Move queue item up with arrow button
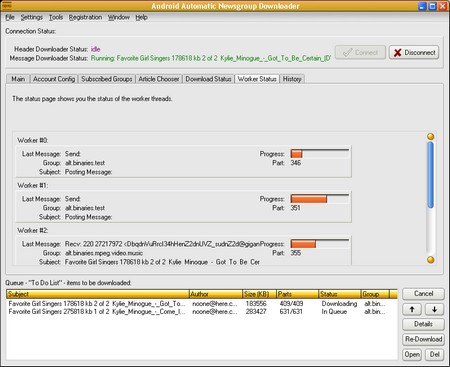Viewport: 450px width, 367px height. pos(412,309)
